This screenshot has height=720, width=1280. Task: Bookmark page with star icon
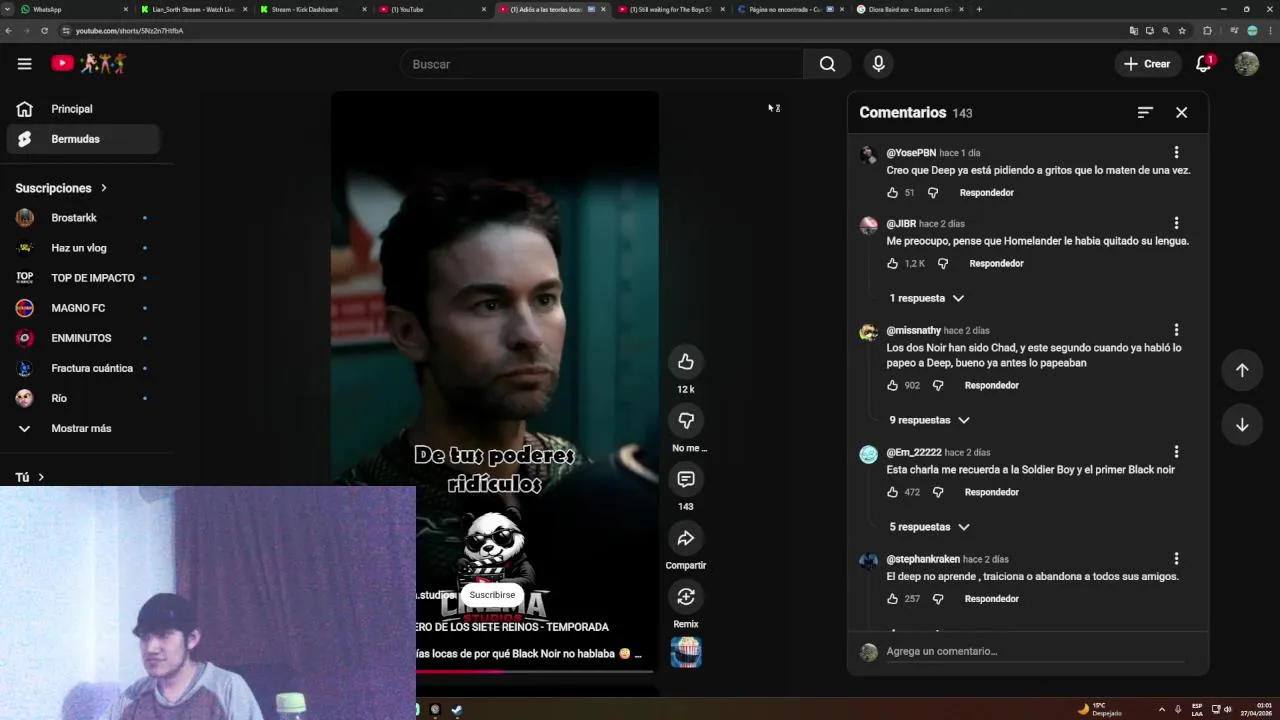coord(1181,31)
